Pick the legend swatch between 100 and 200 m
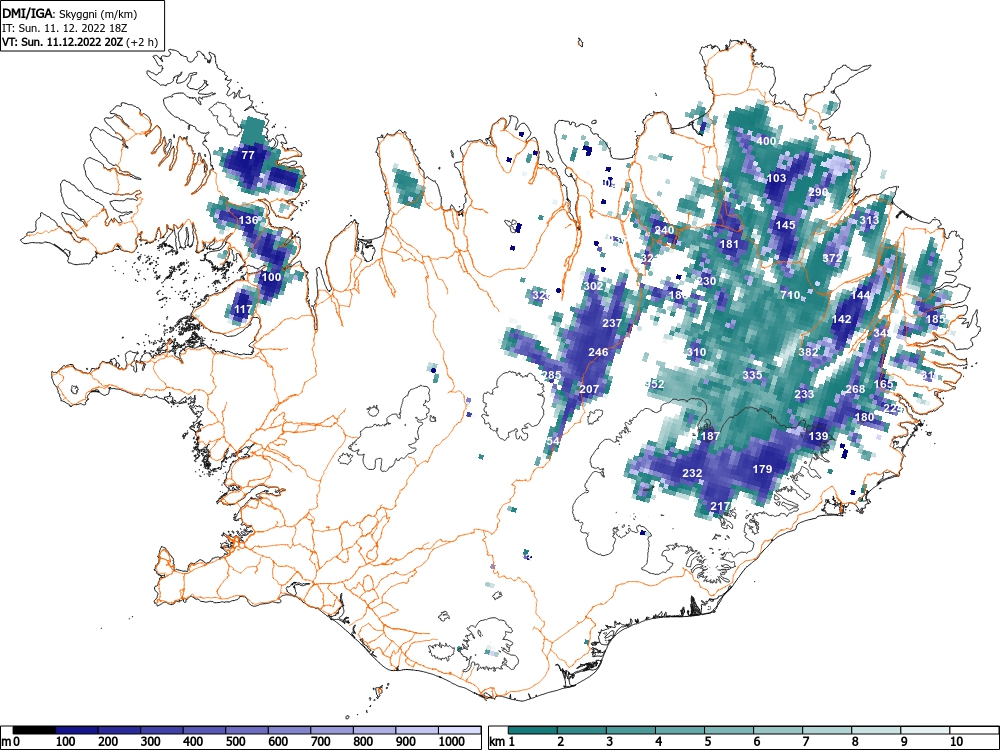 [x=77, y=730]
